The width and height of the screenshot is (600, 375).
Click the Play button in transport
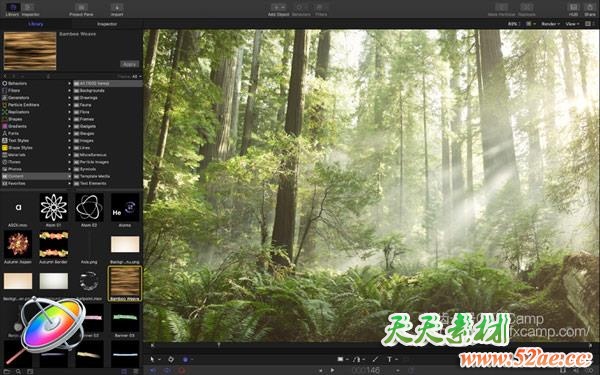tap(332, 370)
